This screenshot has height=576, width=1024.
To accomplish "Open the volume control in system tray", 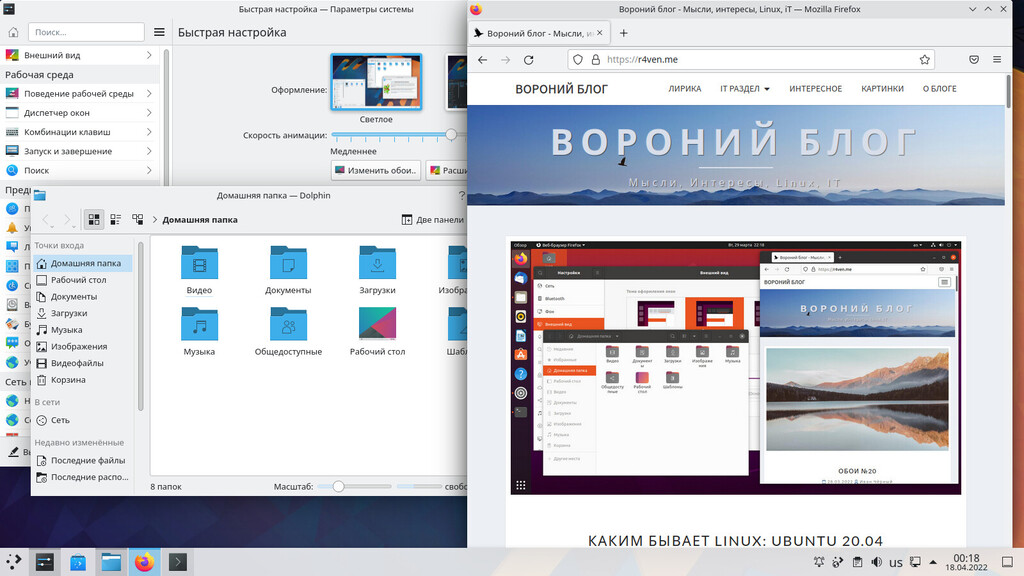I will click(876, 562).
